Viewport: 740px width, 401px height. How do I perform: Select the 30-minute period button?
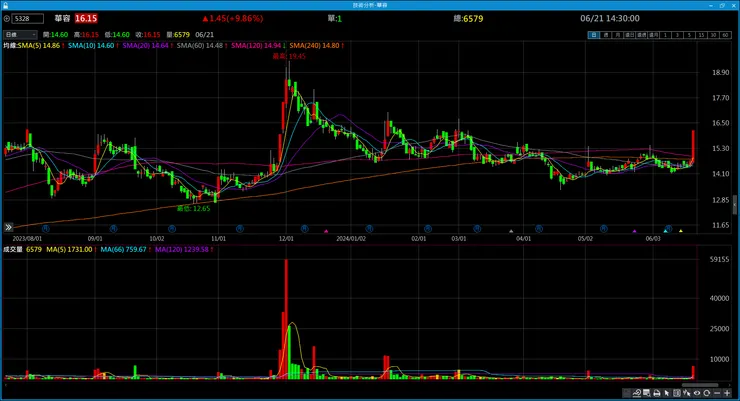click(714, 35)
